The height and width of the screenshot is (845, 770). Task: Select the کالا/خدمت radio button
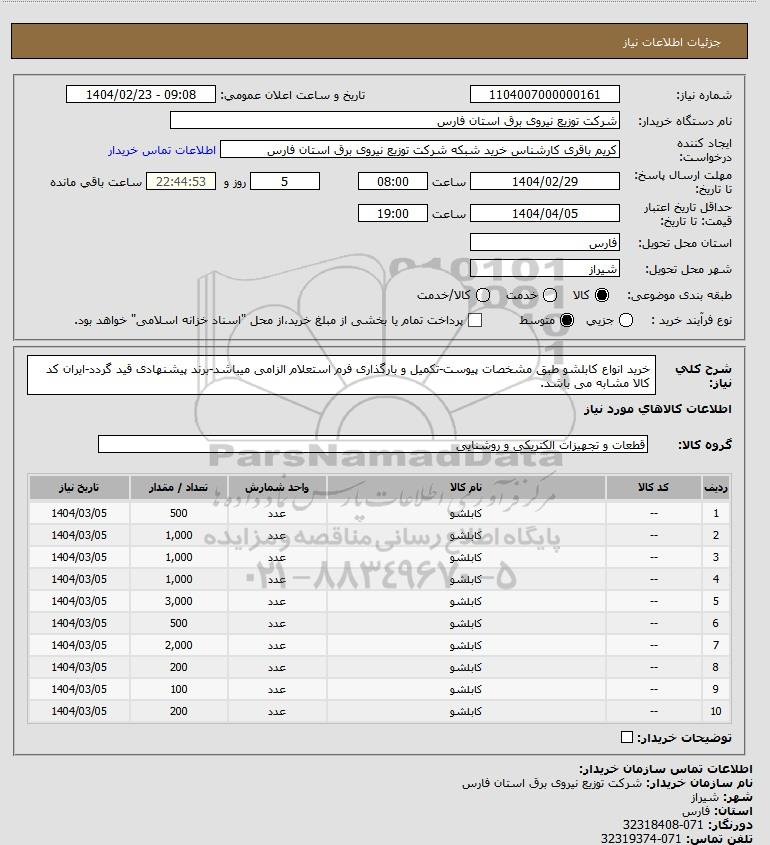coord(483,295)
